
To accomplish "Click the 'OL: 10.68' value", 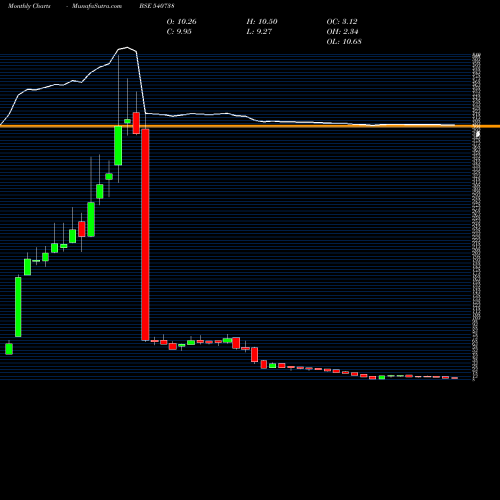I will coord(344,41).
